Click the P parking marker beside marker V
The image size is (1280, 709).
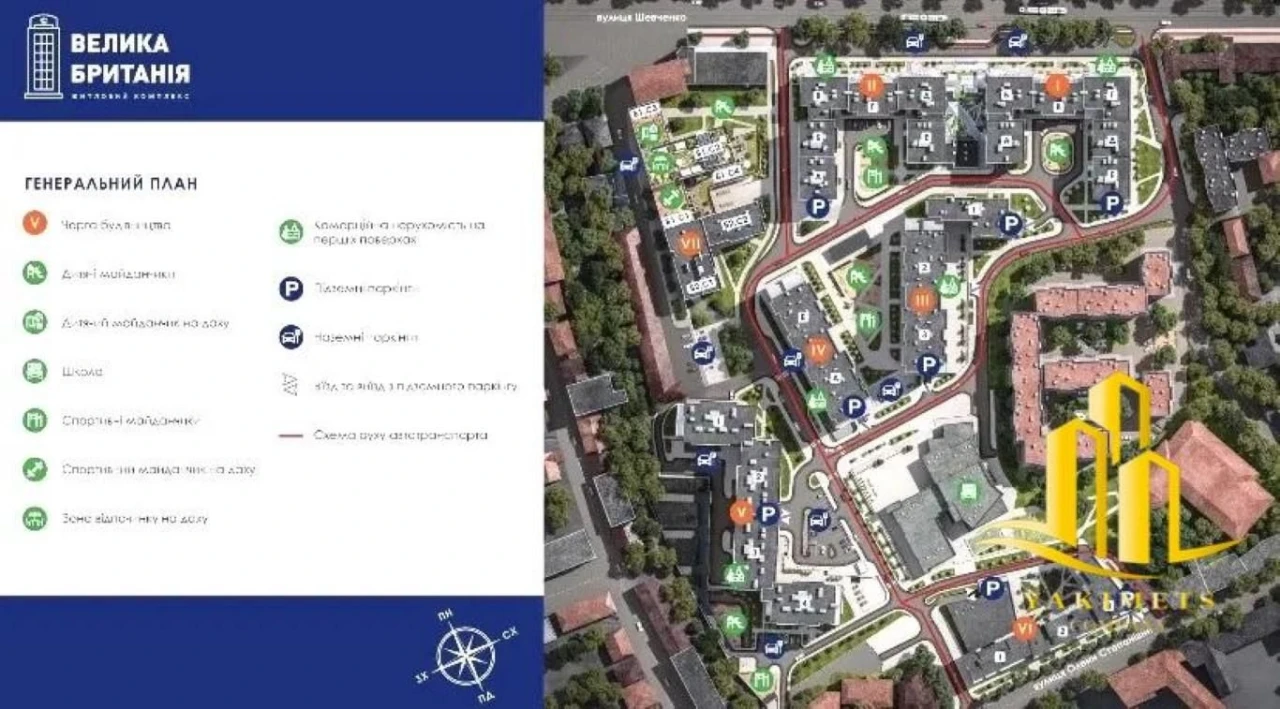[768, 514]
